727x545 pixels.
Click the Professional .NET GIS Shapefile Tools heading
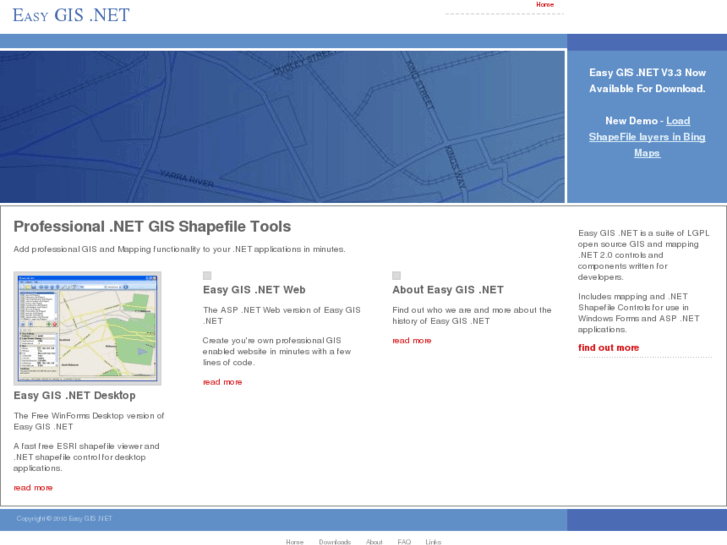[152, 226]
